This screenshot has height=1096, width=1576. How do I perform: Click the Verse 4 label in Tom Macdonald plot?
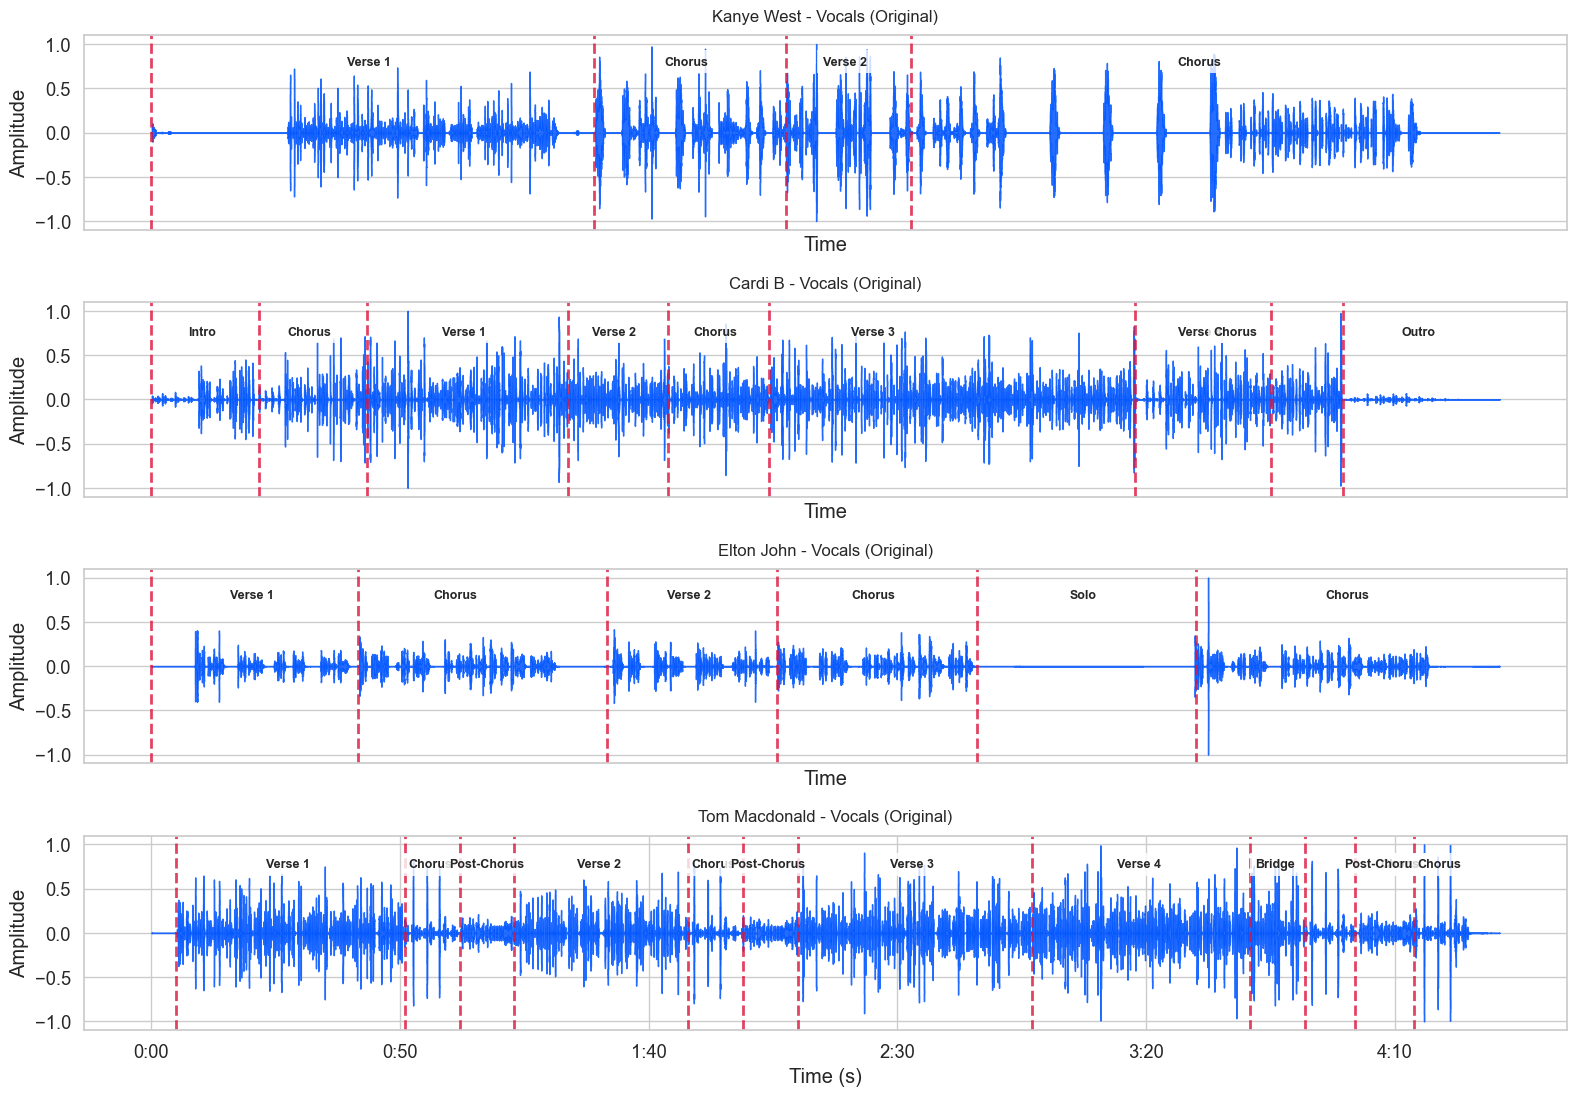[x=1138, y=864]
